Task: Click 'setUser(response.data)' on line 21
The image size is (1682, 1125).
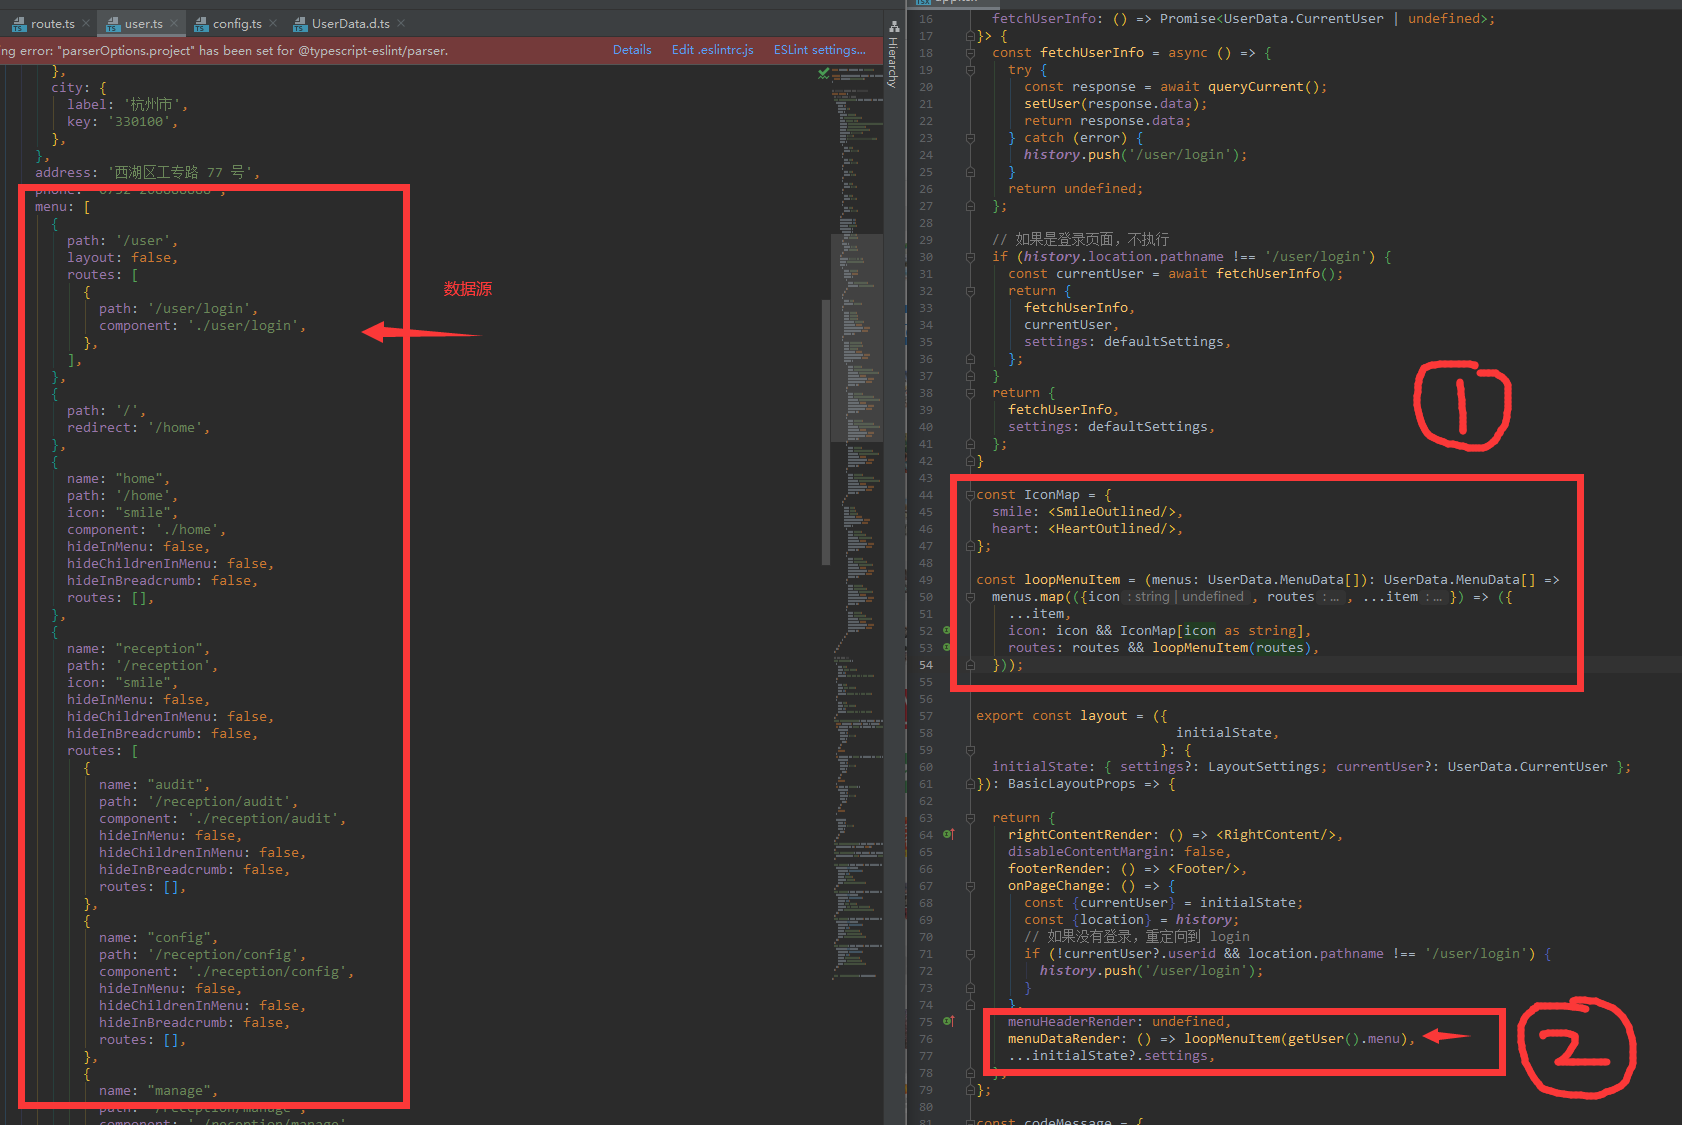Action: coord(1112,104)
